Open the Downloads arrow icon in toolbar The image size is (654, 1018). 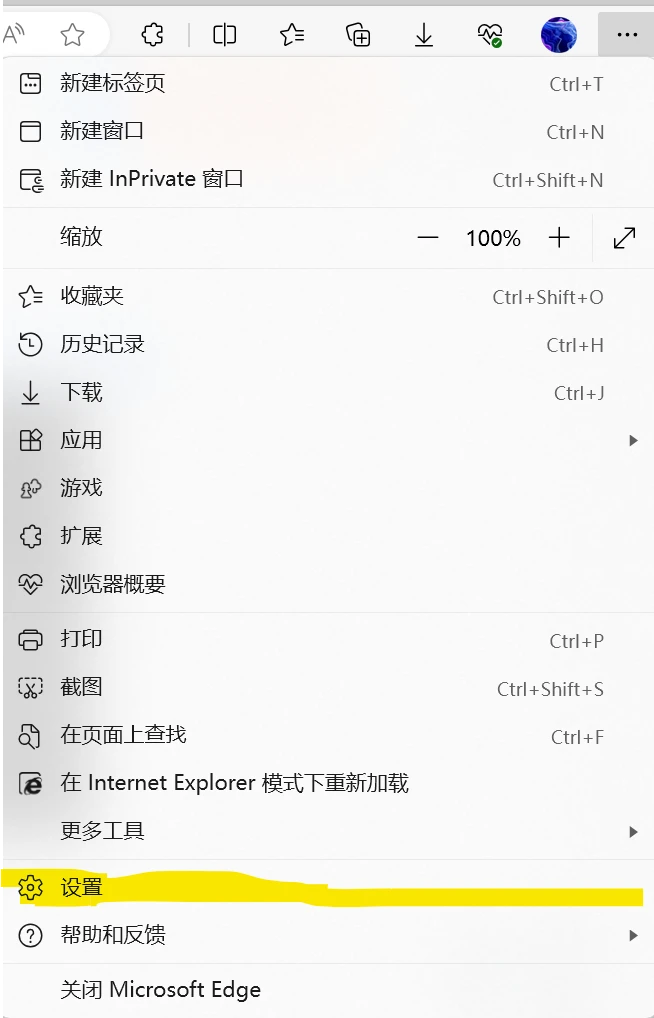pos(424,34)
